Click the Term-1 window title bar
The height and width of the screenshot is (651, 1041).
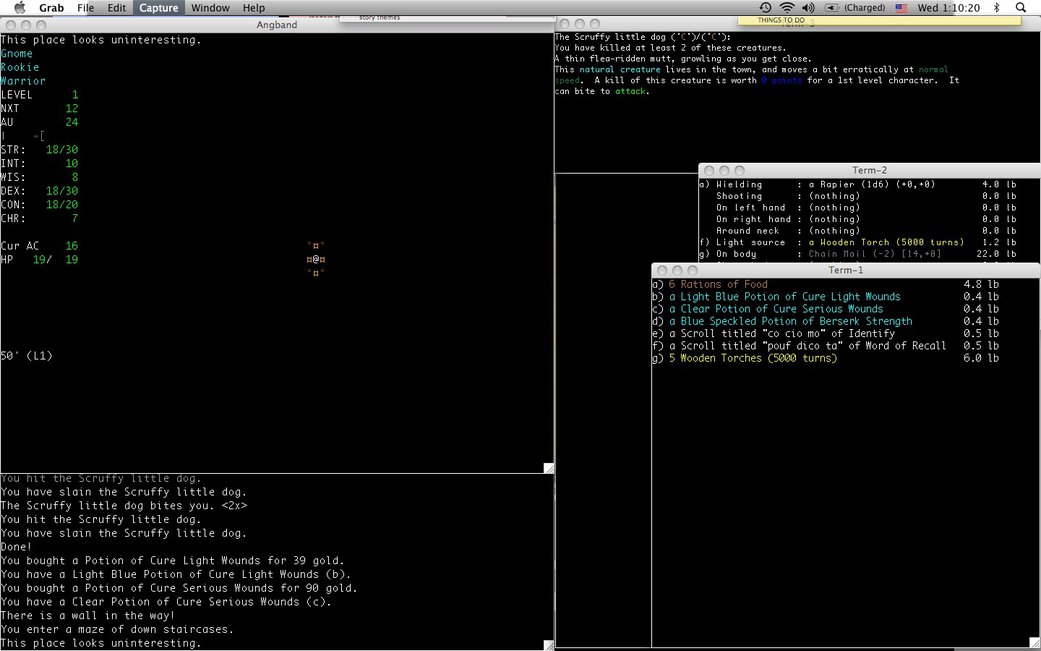pos(845,270)
